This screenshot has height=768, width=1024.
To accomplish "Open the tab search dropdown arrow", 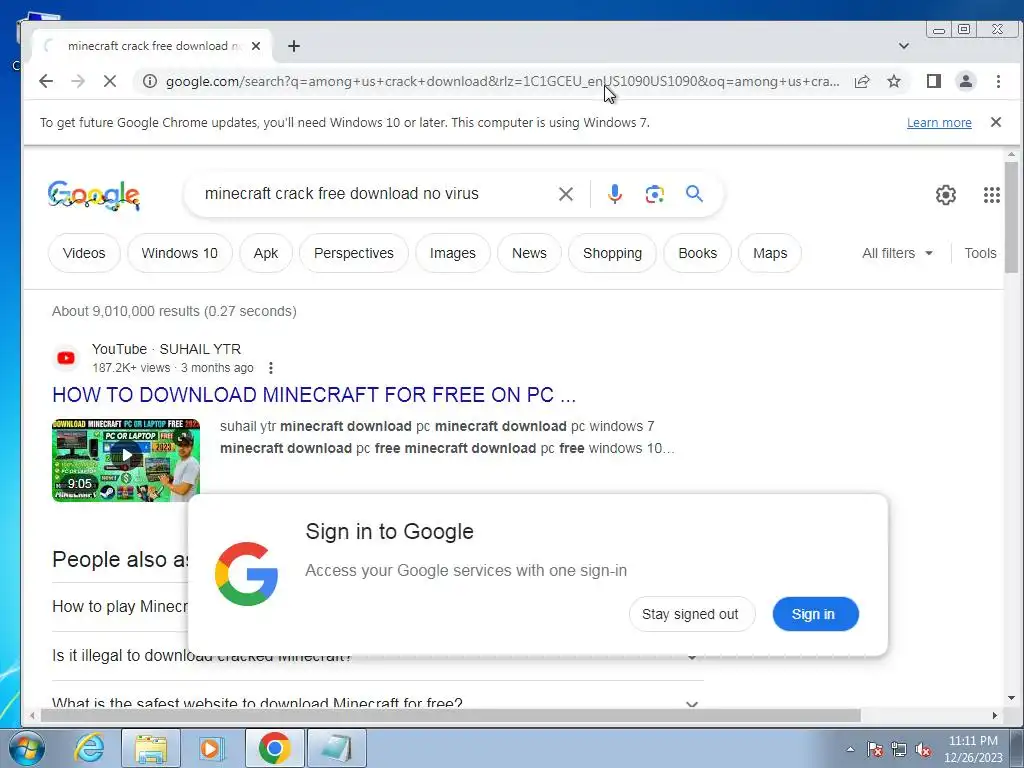I will click(904, 46).
